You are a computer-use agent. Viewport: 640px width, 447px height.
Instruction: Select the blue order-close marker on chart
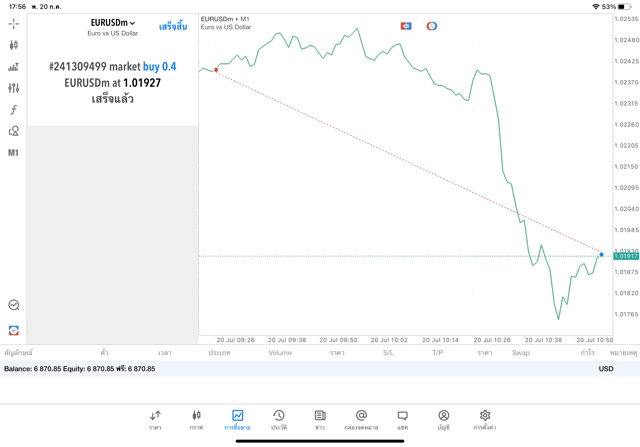[601, 254]
